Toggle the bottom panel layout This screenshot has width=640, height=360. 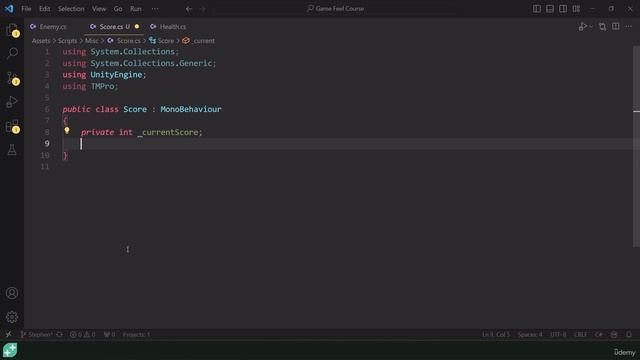(x=550, y=9)
